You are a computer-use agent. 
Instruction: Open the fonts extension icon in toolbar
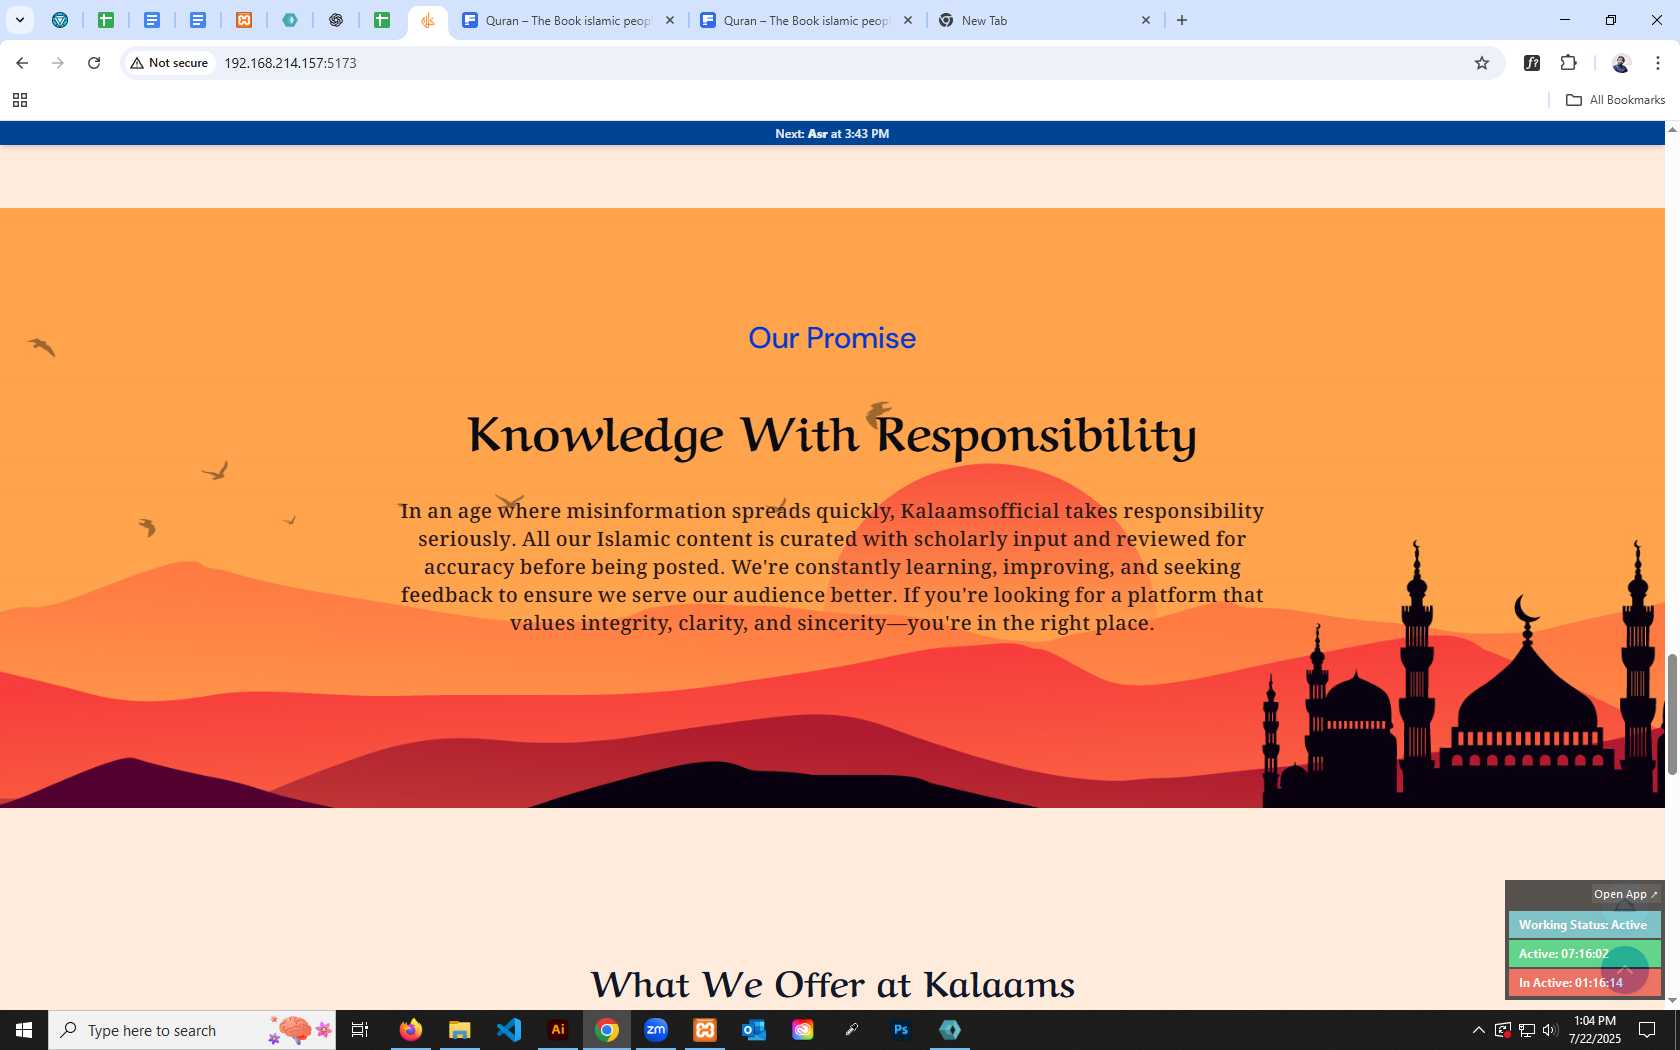coord(1532,63)
